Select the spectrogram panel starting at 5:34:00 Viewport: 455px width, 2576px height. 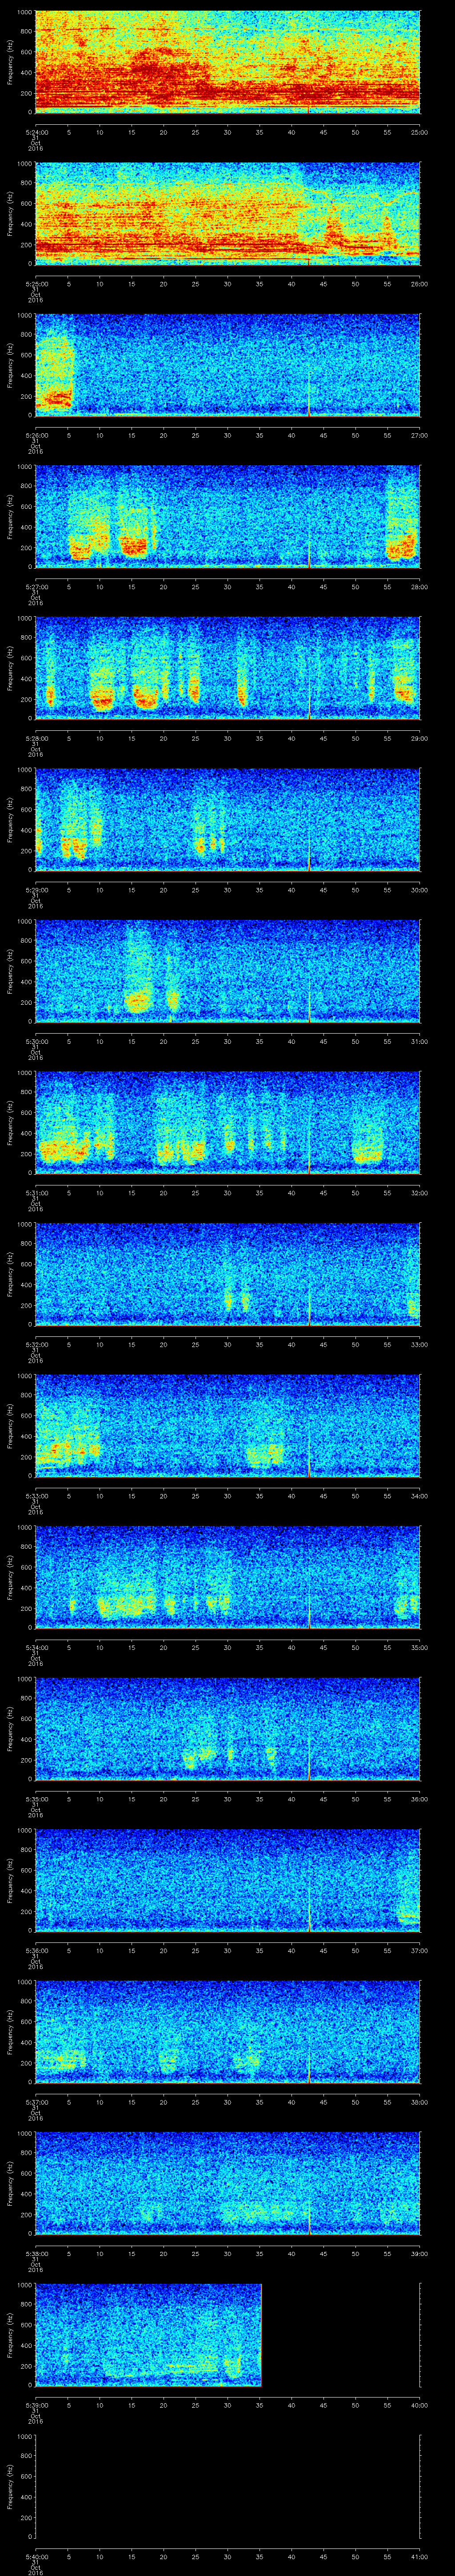tap(227, 1576)
